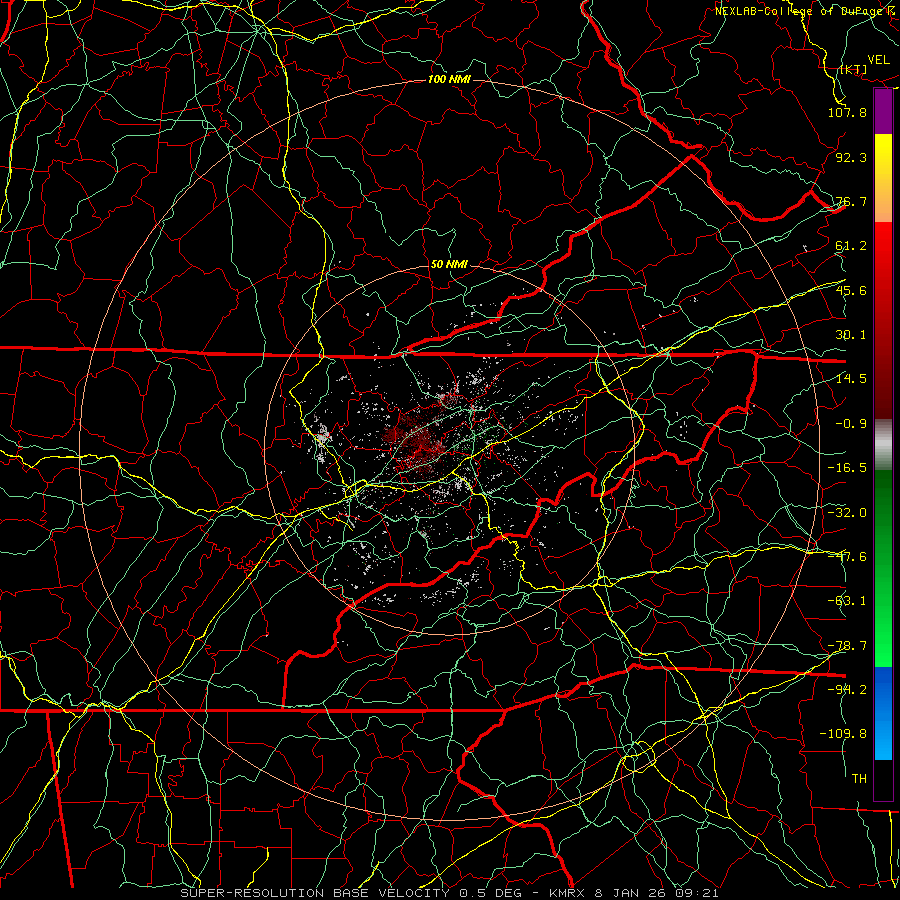Screen dimensions: 900x900
Task: Click the gray near-zero segment of color bar
Action: [x=883, y=445]
